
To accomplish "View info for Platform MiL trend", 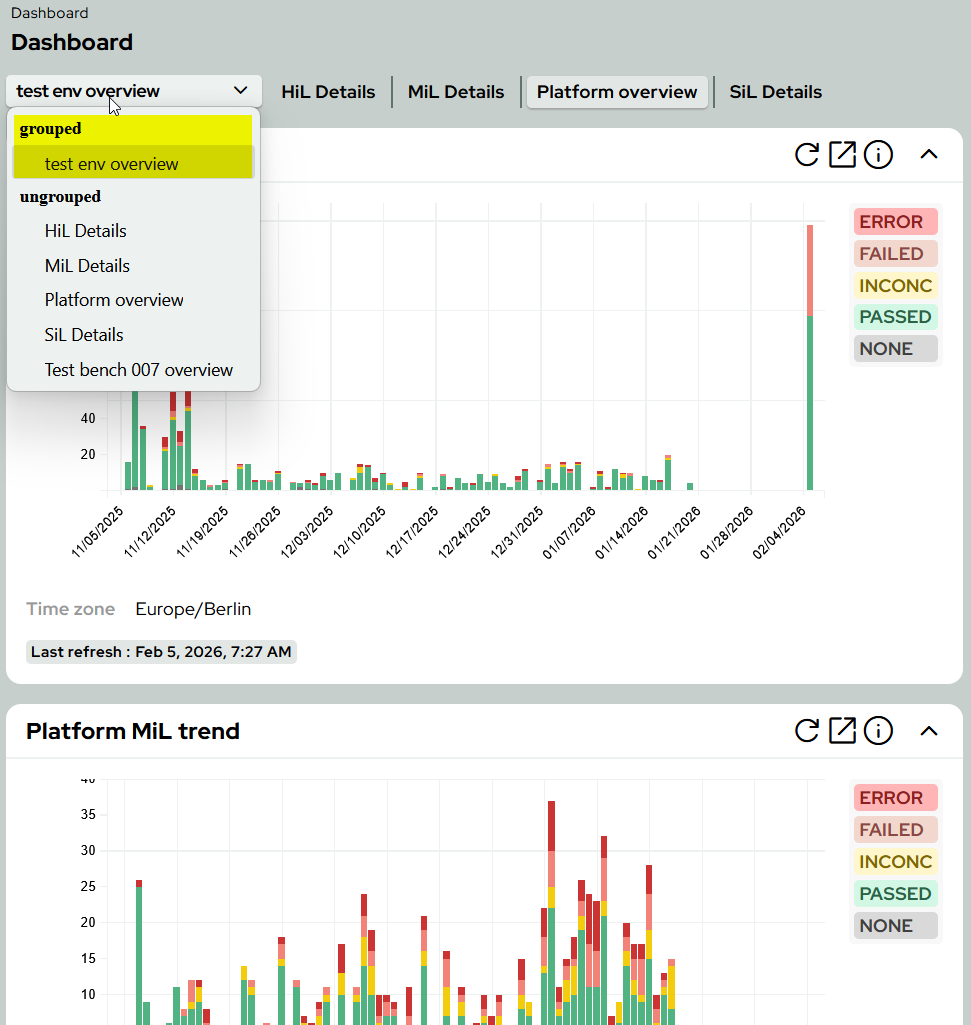I will pyautogui.click(x=878, y=731).
